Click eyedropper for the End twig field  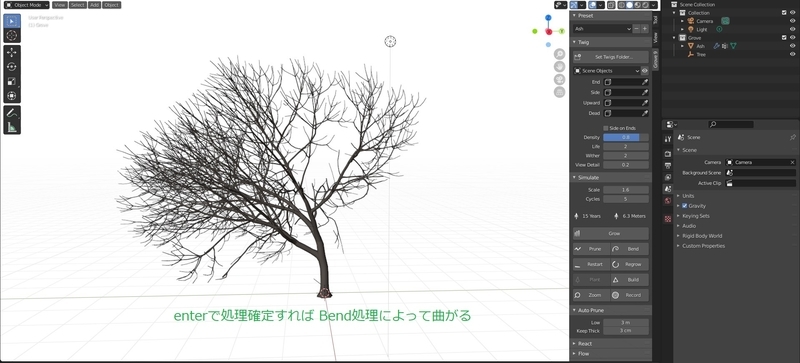tap(645, 82)
